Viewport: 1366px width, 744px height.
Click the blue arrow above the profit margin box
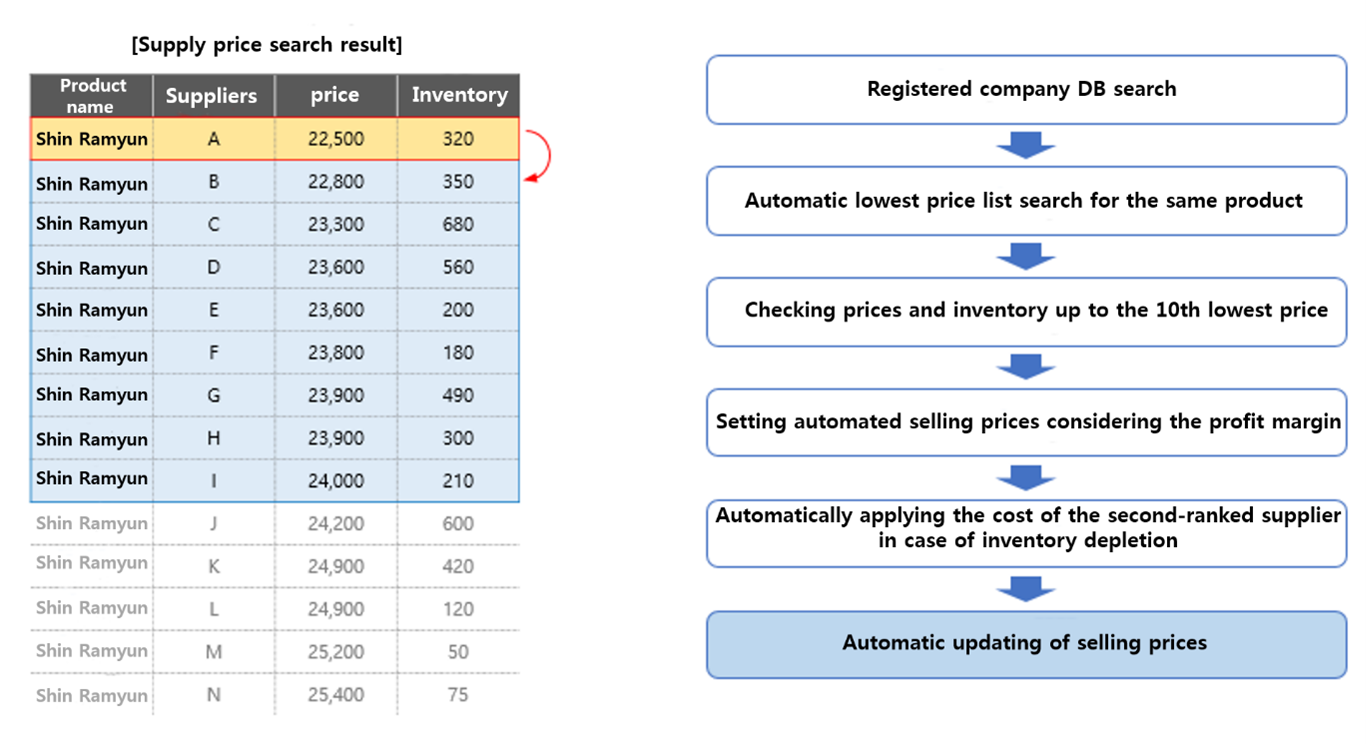point(1026,367)
